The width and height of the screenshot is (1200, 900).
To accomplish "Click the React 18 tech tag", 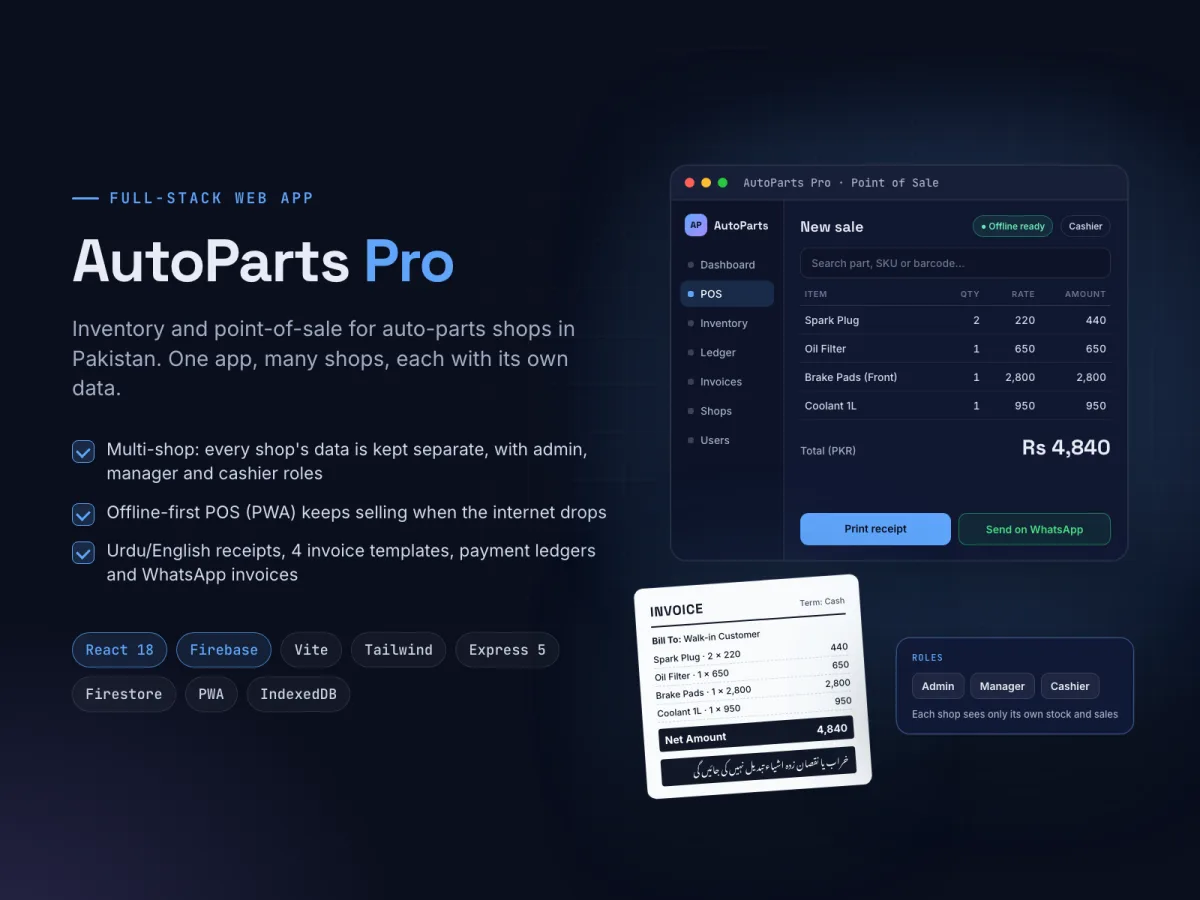I will pyautogui.click(x=120, y=650).
